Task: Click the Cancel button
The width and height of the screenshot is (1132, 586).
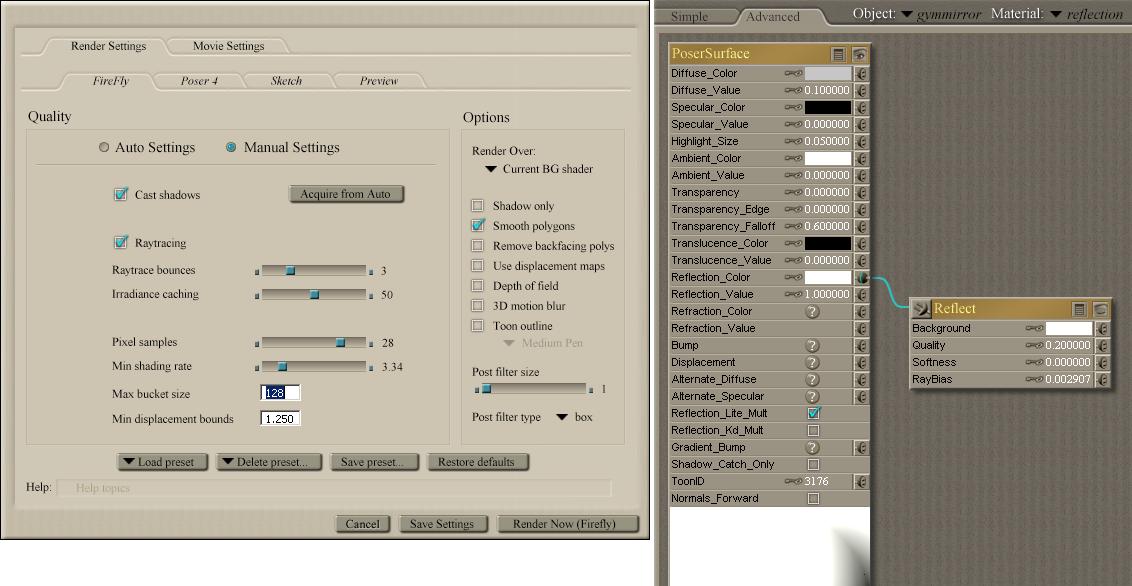Action: pos(362,524)
